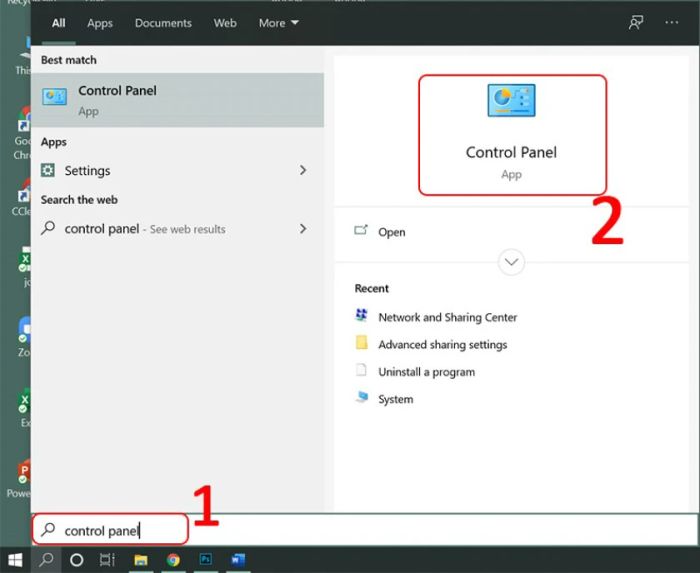Screen dimensions: 700x573
Task: Click the web search magnifier icon
Action: tap(48, 228)
